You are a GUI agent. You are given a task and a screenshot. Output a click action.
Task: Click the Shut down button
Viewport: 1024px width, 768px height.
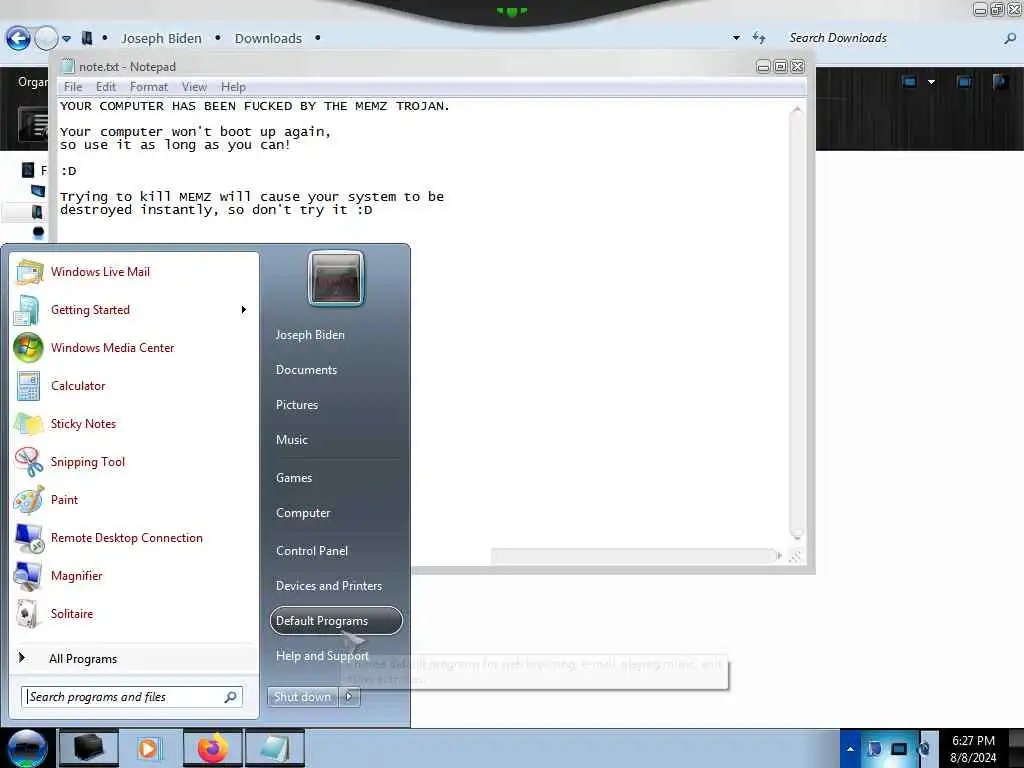pos(302,697)
